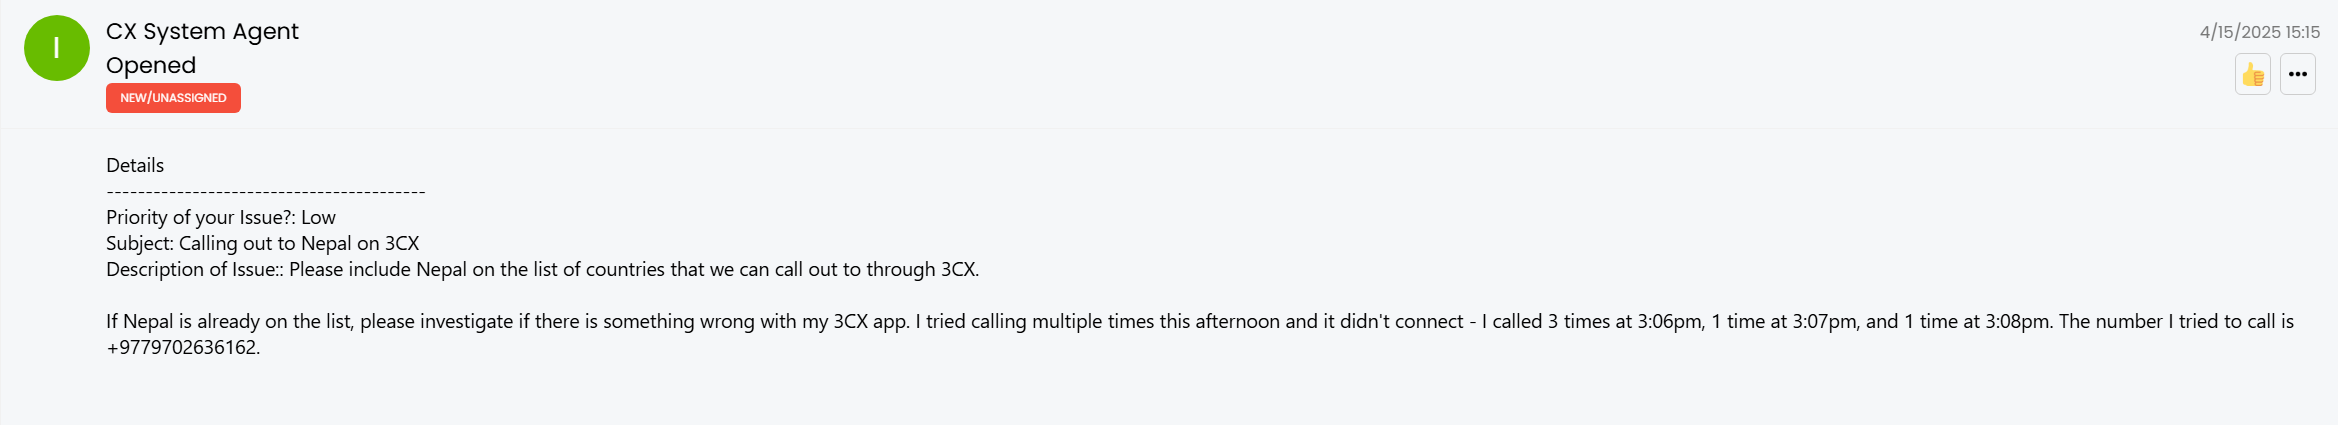Open the three-dots more options menu
This screenshot has width=2338, height=425.
2298,75
